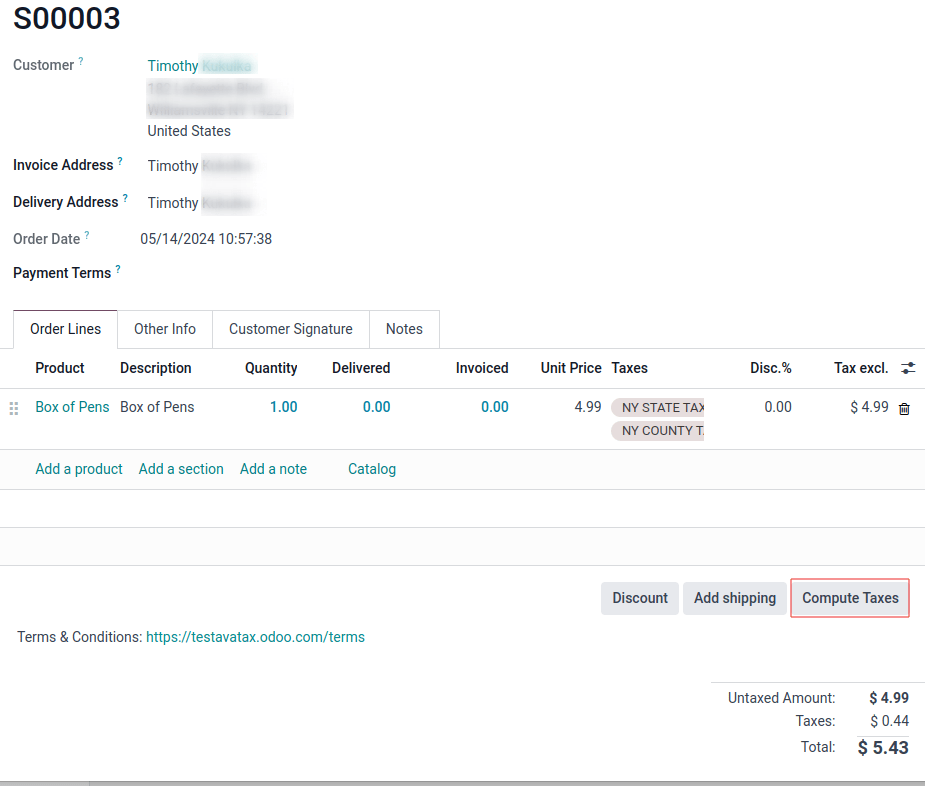
Task: Select the Order Lines tab
Action: click(64, 328)
